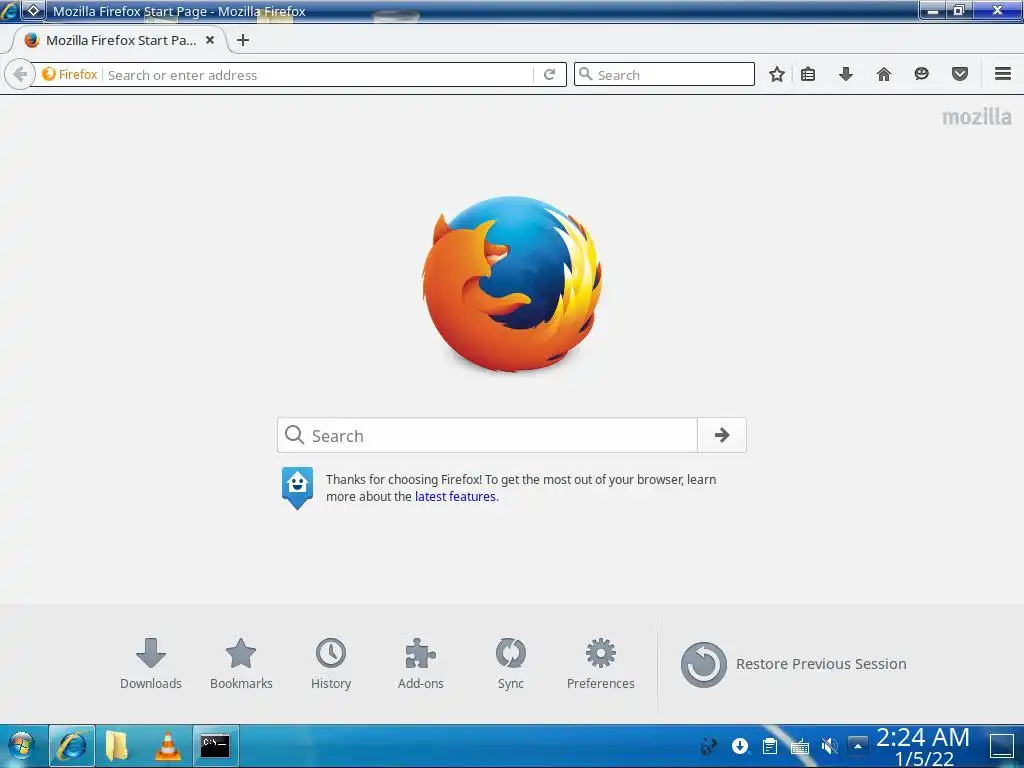Image resolution: width=1024 pixels, height=768 pixels.
Task: Open the downloads arrow in toolbar
Action: [x=846, y=74]
